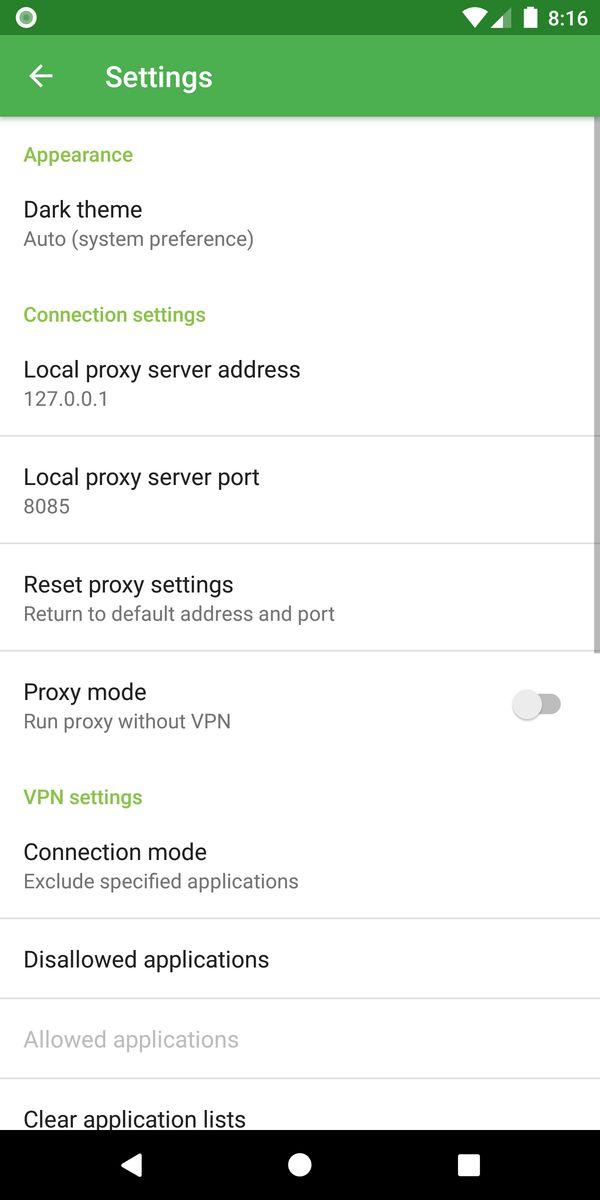Viewport: 600px width, 1200px height.
Task: Tap the clock showing 8:16
Action: [x=567, y=18]
